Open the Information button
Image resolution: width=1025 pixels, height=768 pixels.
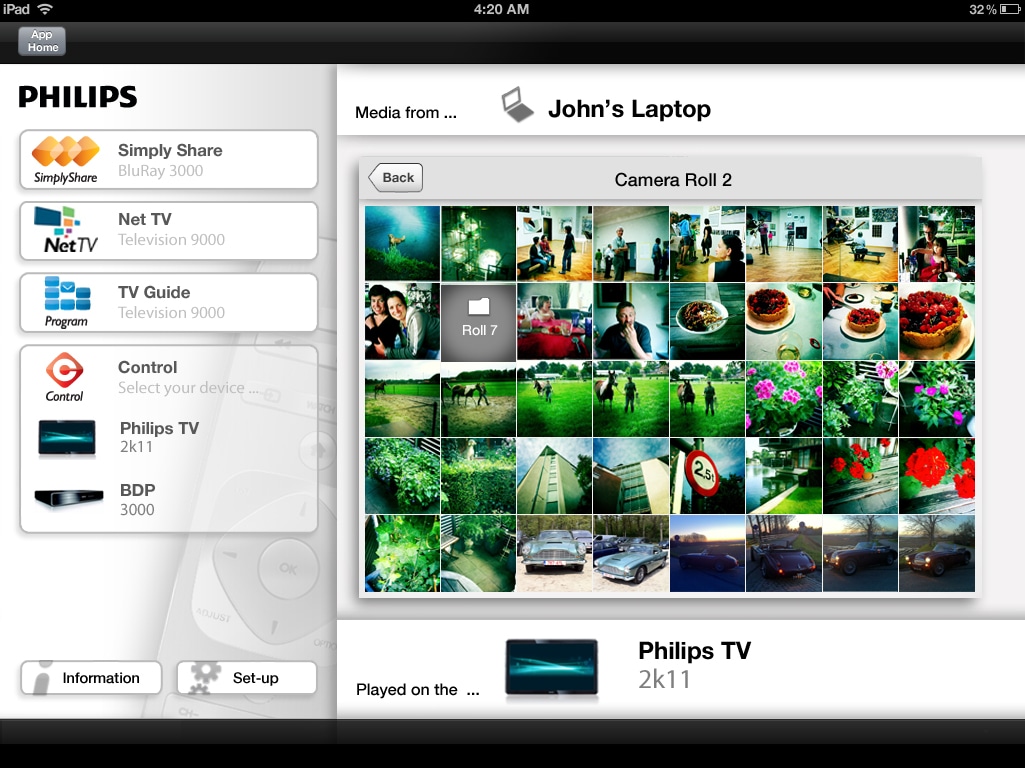[91, 678]
